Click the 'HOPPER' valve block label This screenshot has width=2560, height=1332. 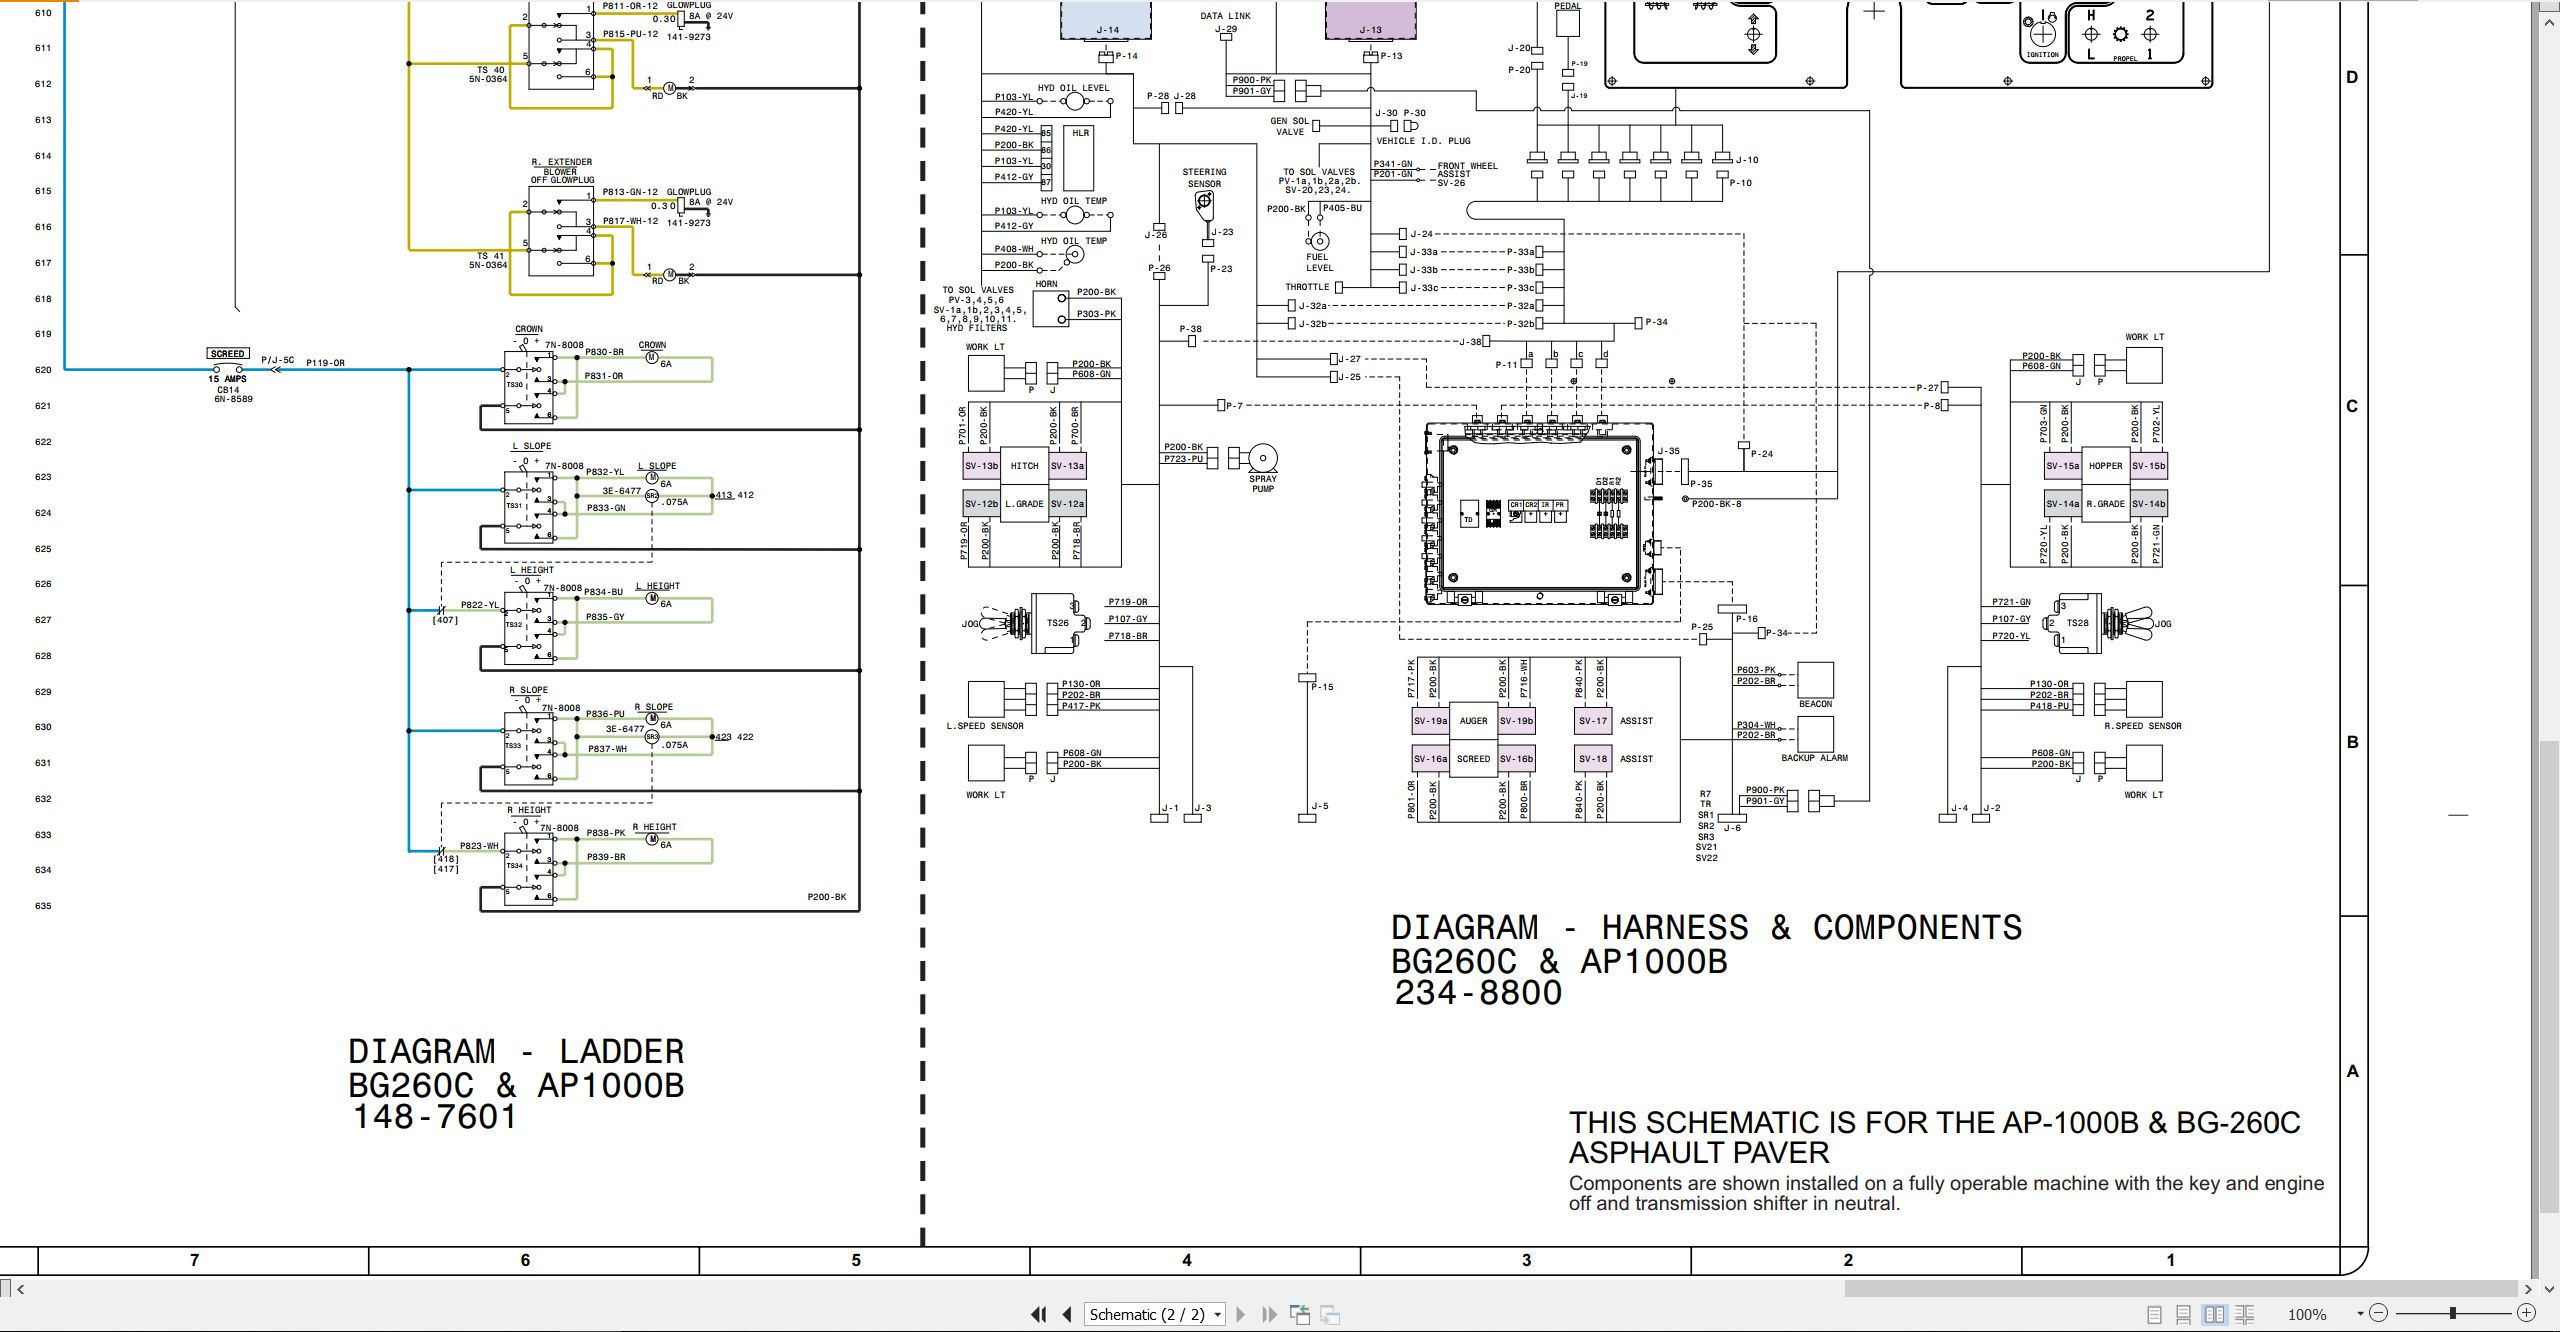[x=2105, y=466]
